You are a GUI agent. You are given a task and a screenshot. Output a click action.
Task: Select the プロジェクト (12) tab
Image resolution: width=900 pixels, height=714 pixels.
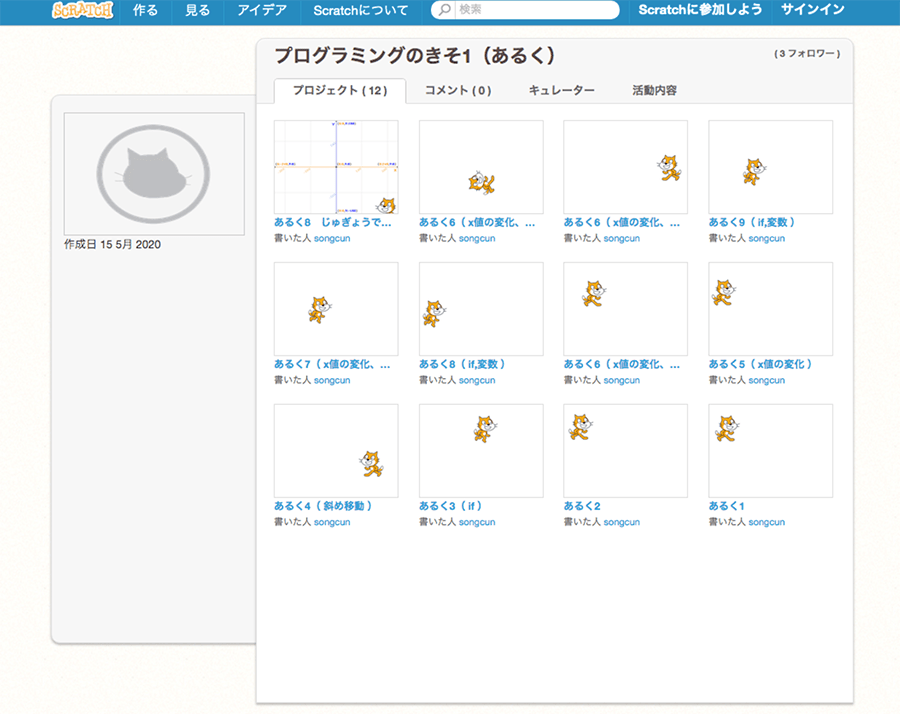tap(340, 91)
